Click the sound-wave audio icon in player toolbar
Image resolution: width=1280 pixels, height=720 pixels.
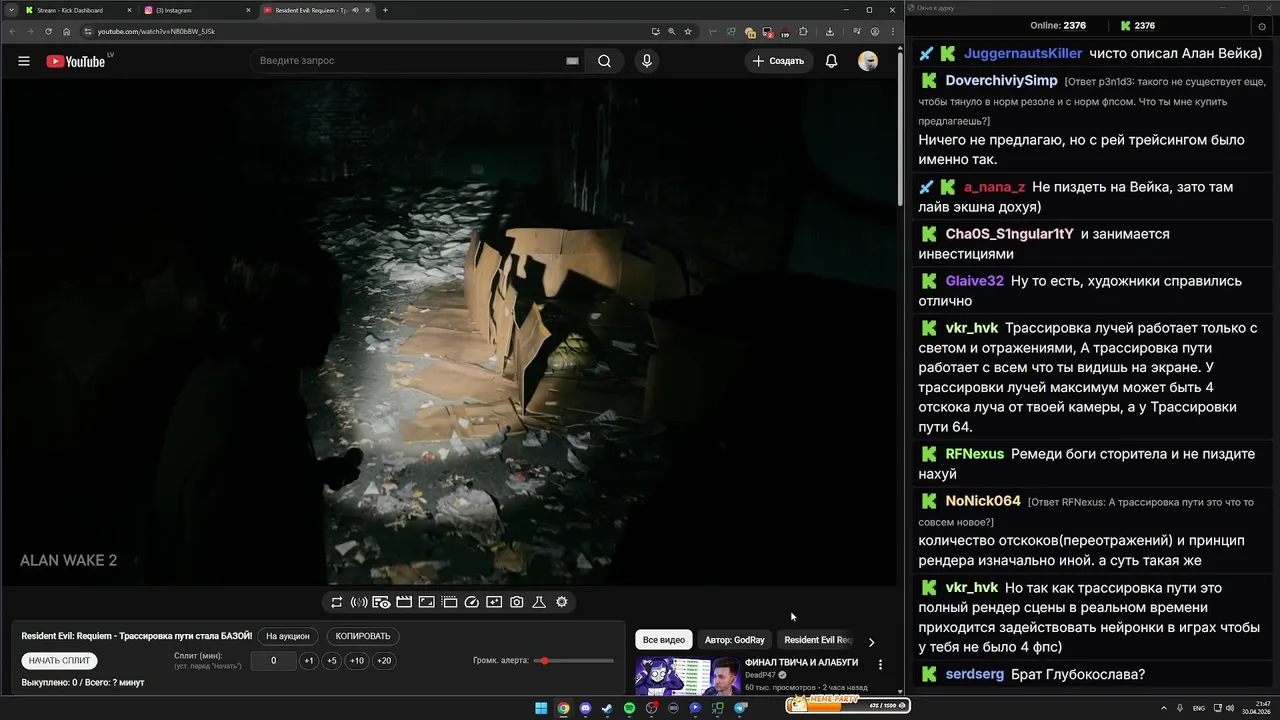coord(359,602)
